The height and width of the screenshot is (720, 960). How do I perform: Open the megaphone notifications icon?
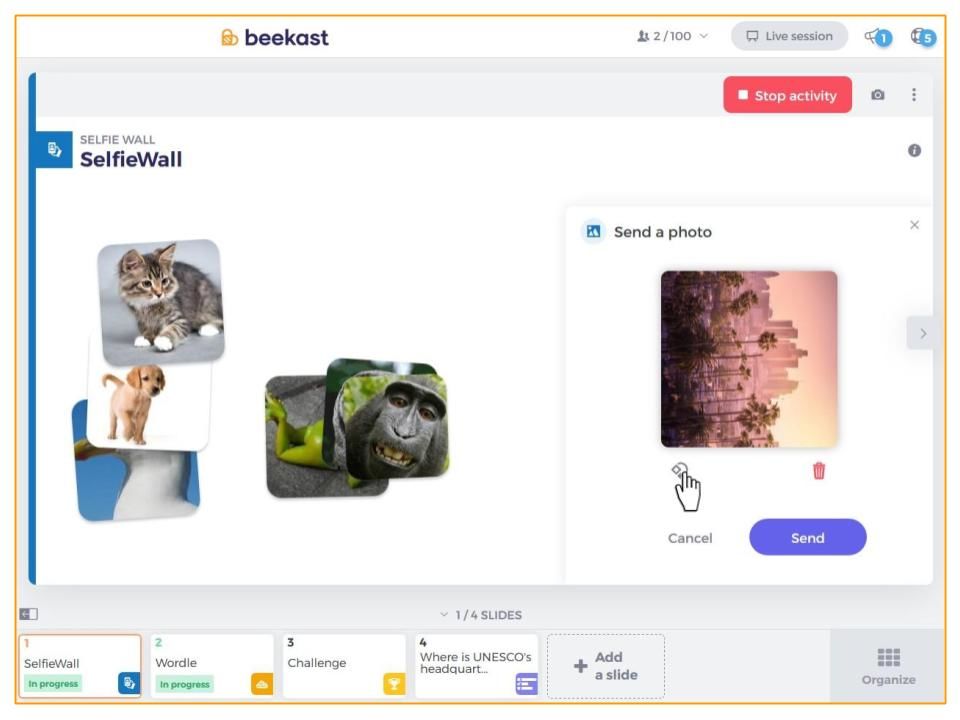tap(877, 37)
